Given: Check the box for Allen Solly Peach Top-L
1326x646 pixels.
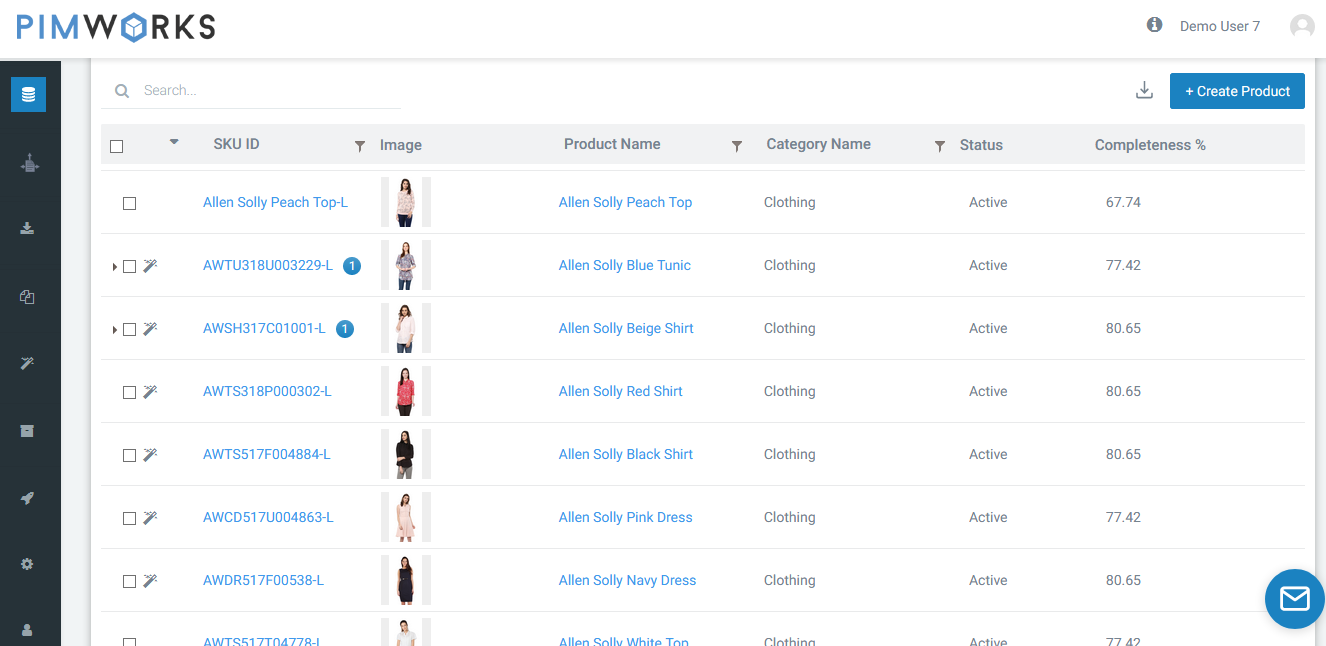Looking at the screenshot, I should [129, 203].
